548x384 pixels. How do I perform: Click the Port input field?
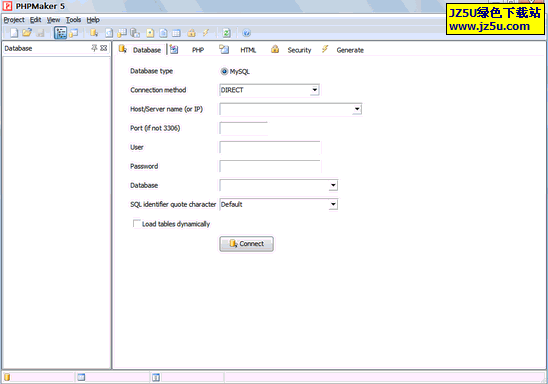click(x=243, y=128)
